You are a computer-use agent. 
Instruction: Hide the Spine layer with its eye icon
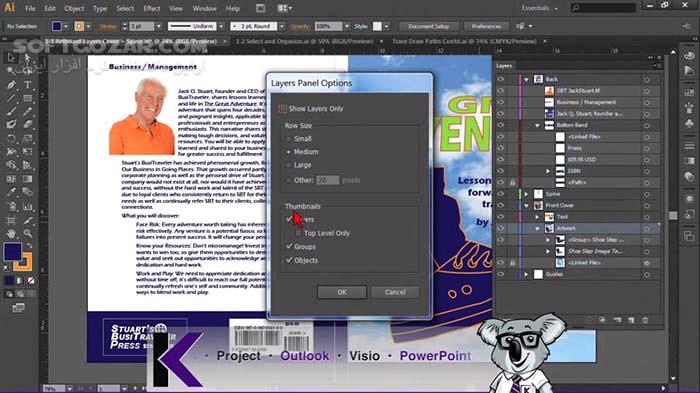pyautogui.click(x=500, y=194)
